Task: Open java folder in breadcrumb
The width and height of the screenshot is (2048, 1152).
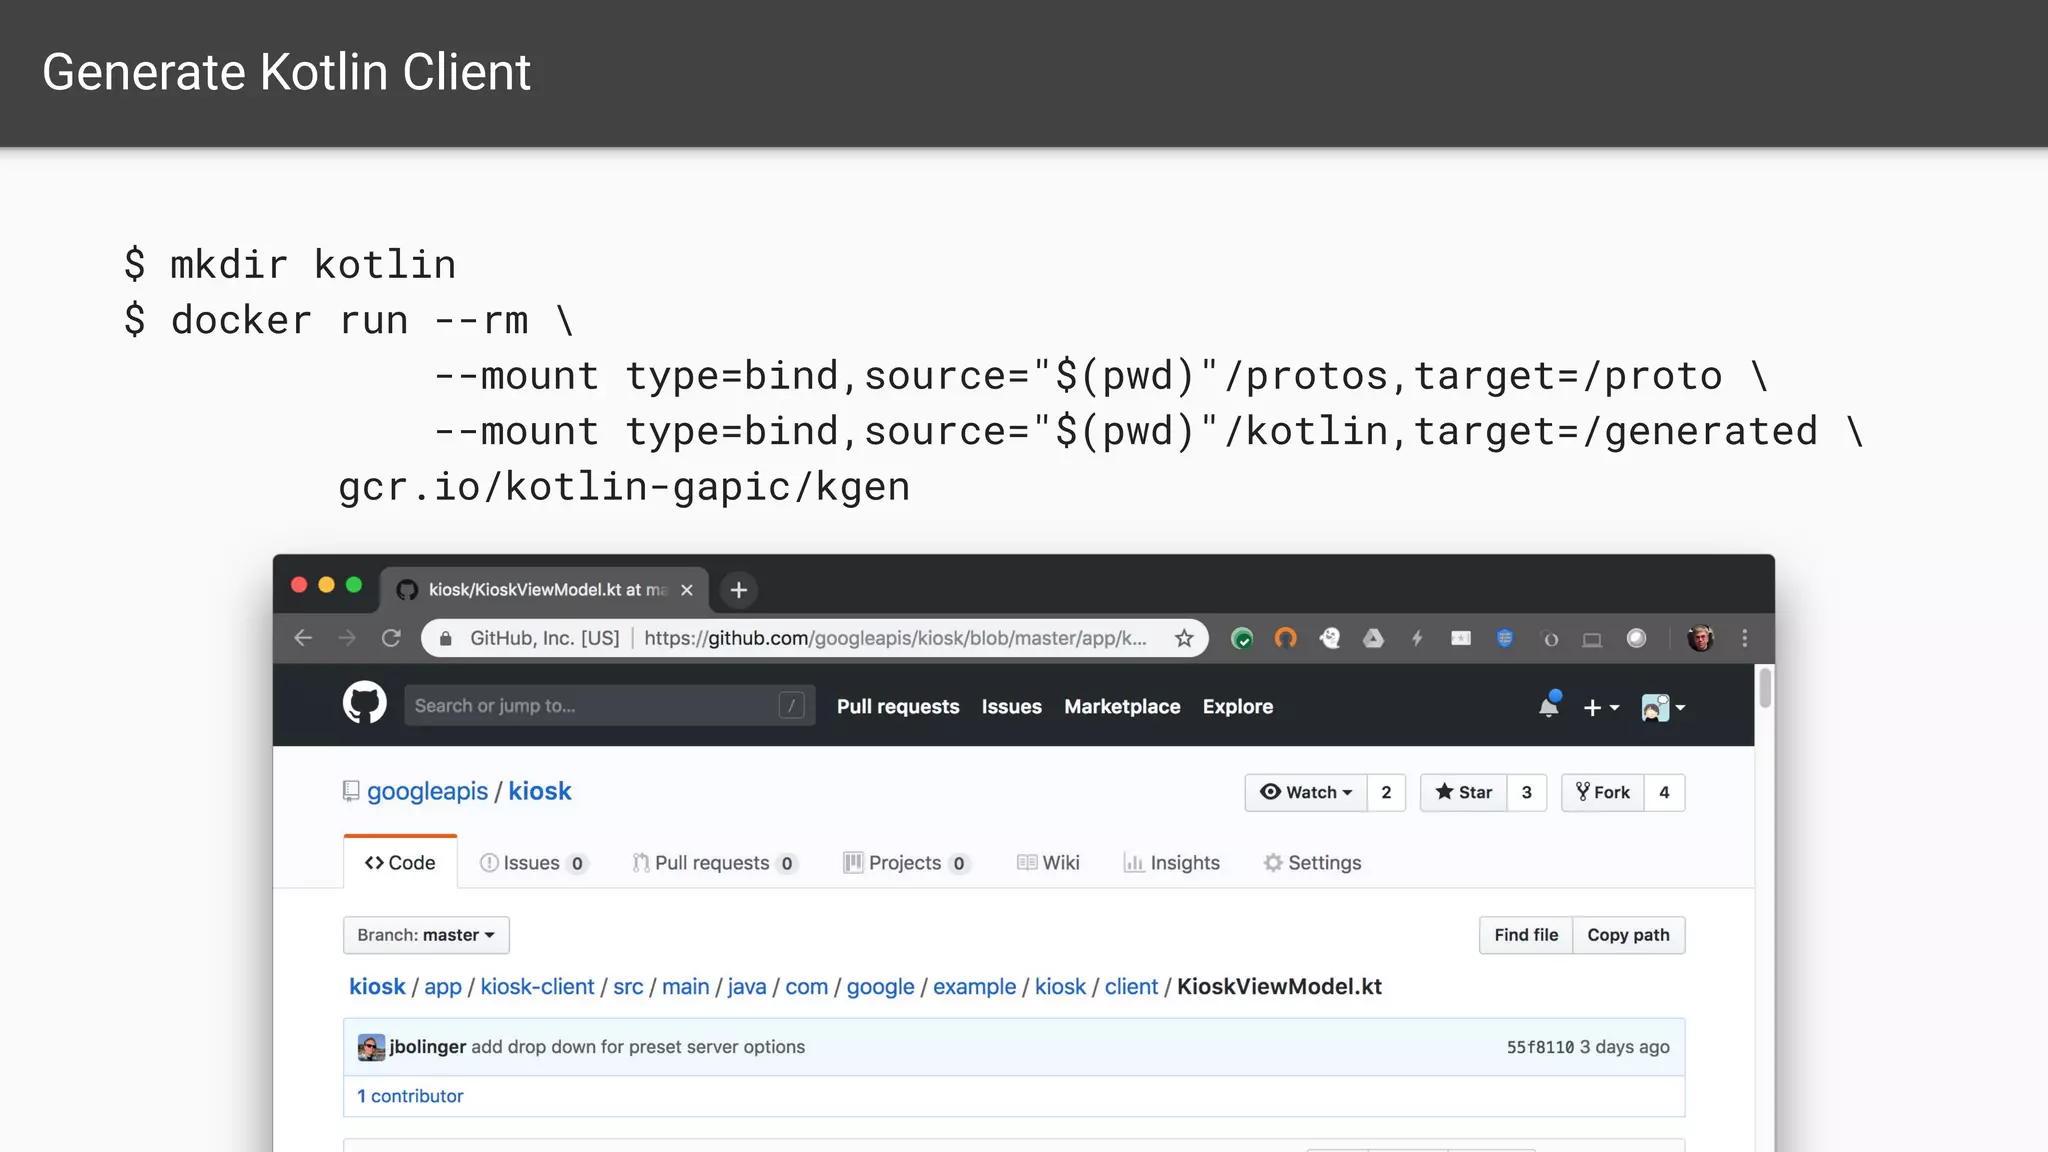Action: pyautogui.click(x=747, y=987)
